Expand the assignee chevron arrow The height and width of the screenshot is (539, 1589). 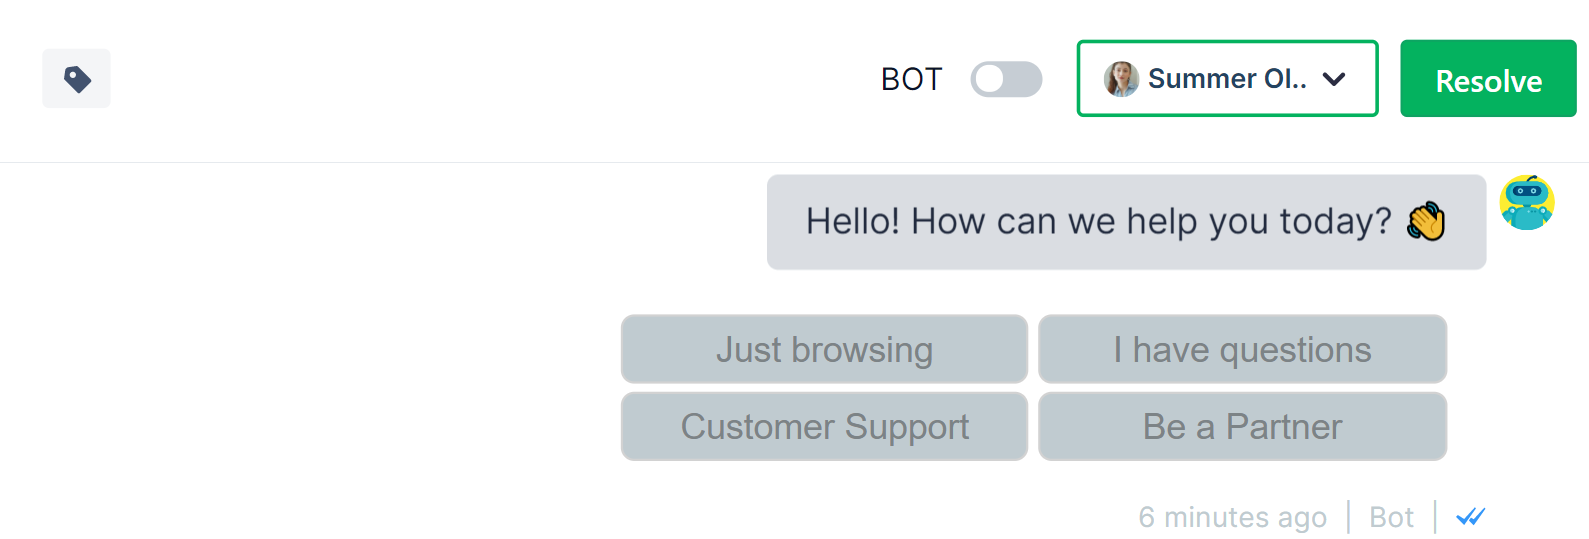point(1334,79)
